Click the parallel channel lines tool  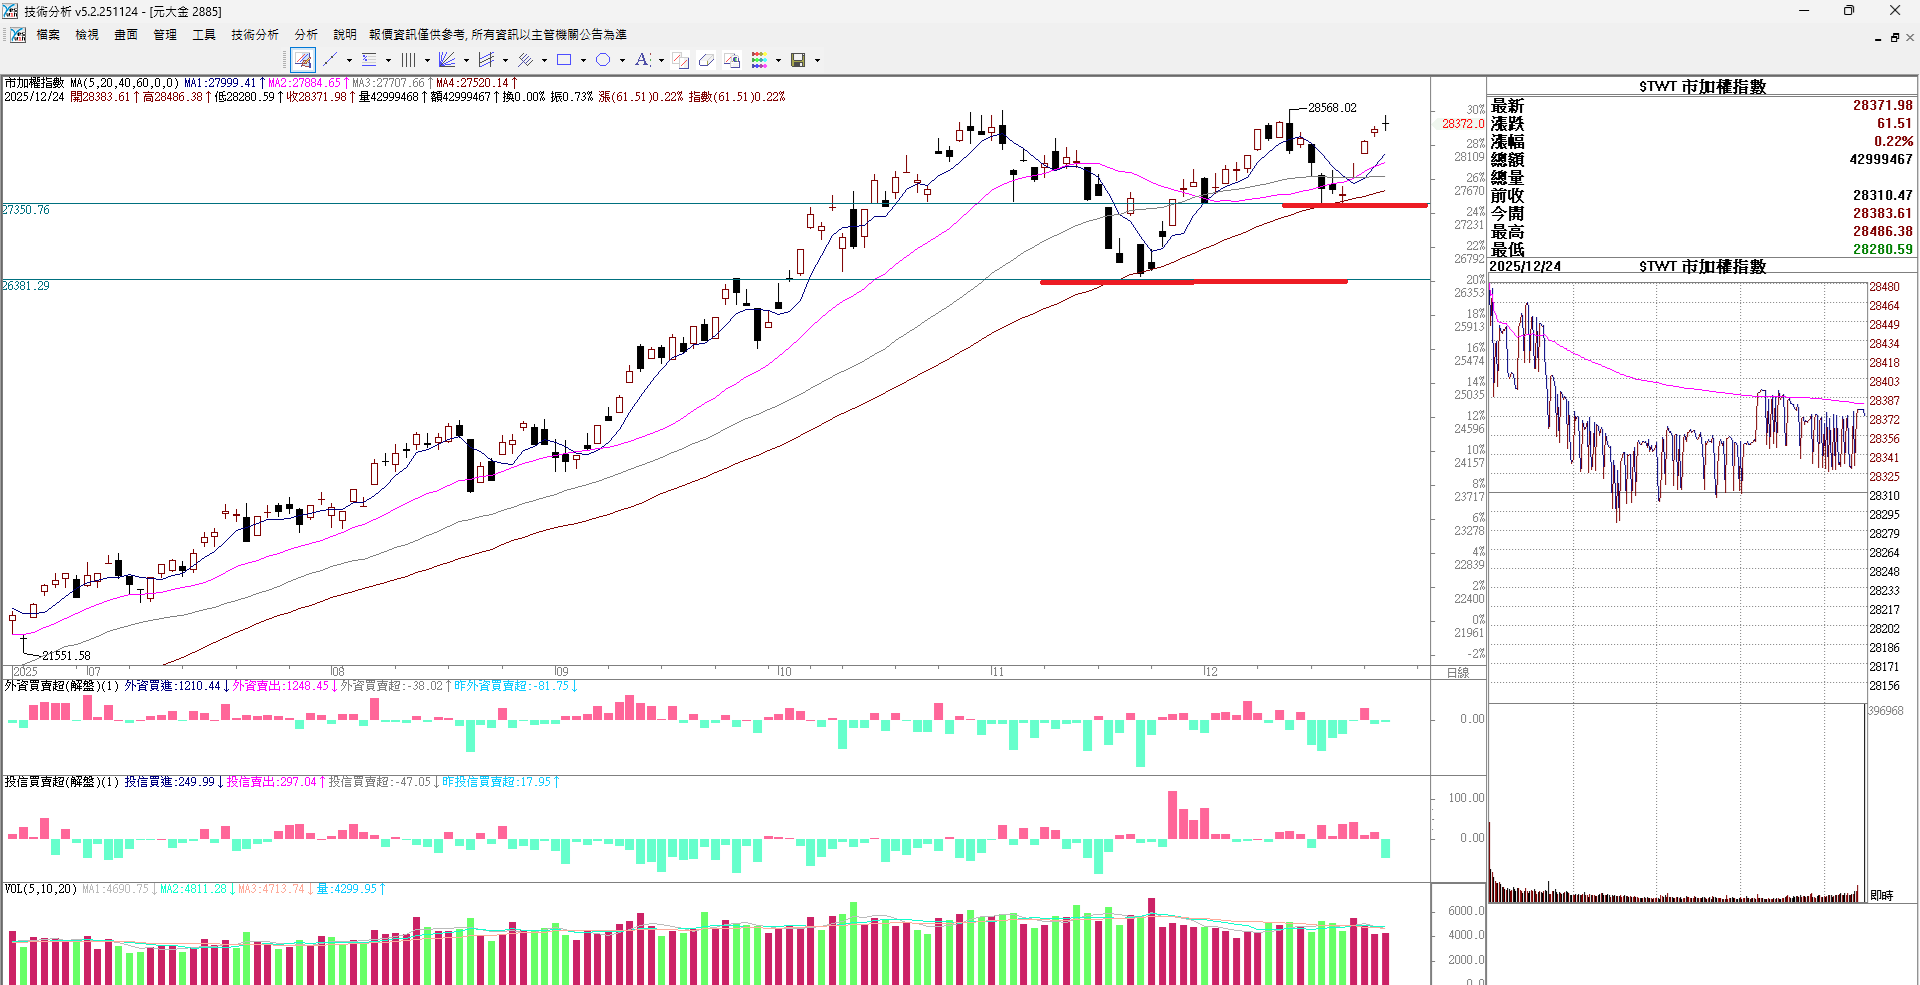525,60
